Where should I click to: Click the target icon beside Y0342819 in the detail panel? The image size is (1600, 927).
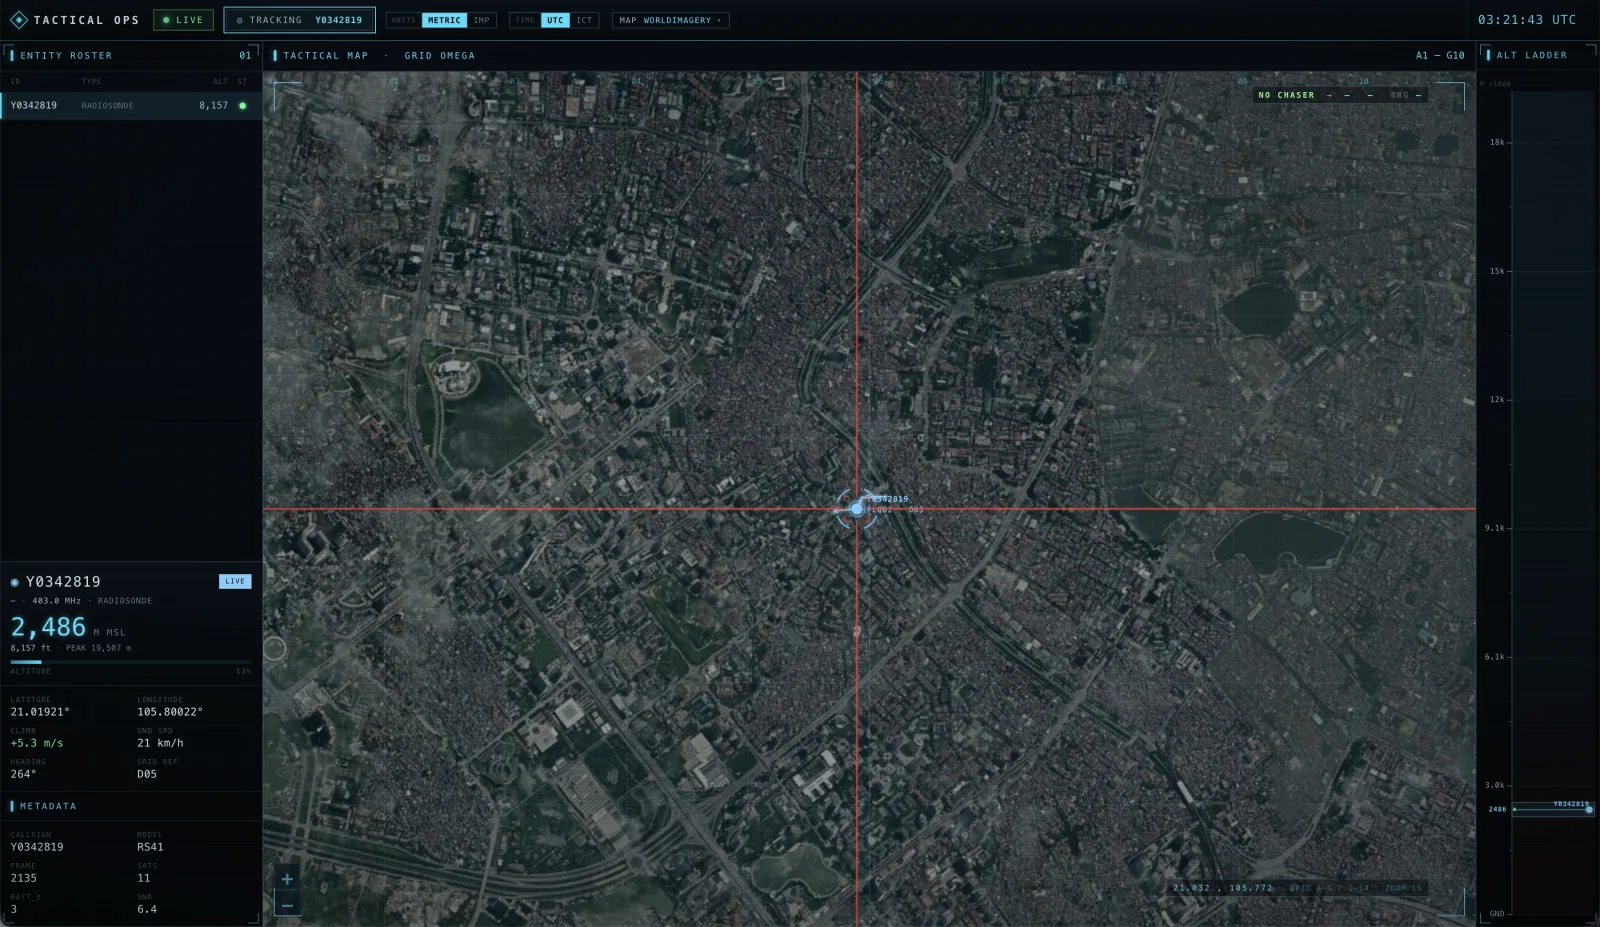[15, 582]
